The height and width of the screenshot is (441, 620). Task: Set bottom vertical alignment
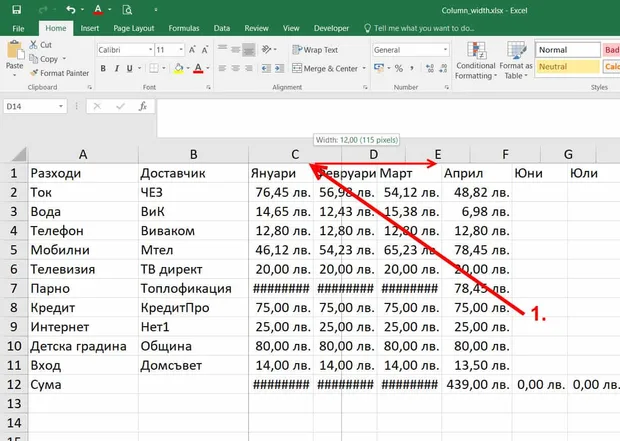point(249,49)
